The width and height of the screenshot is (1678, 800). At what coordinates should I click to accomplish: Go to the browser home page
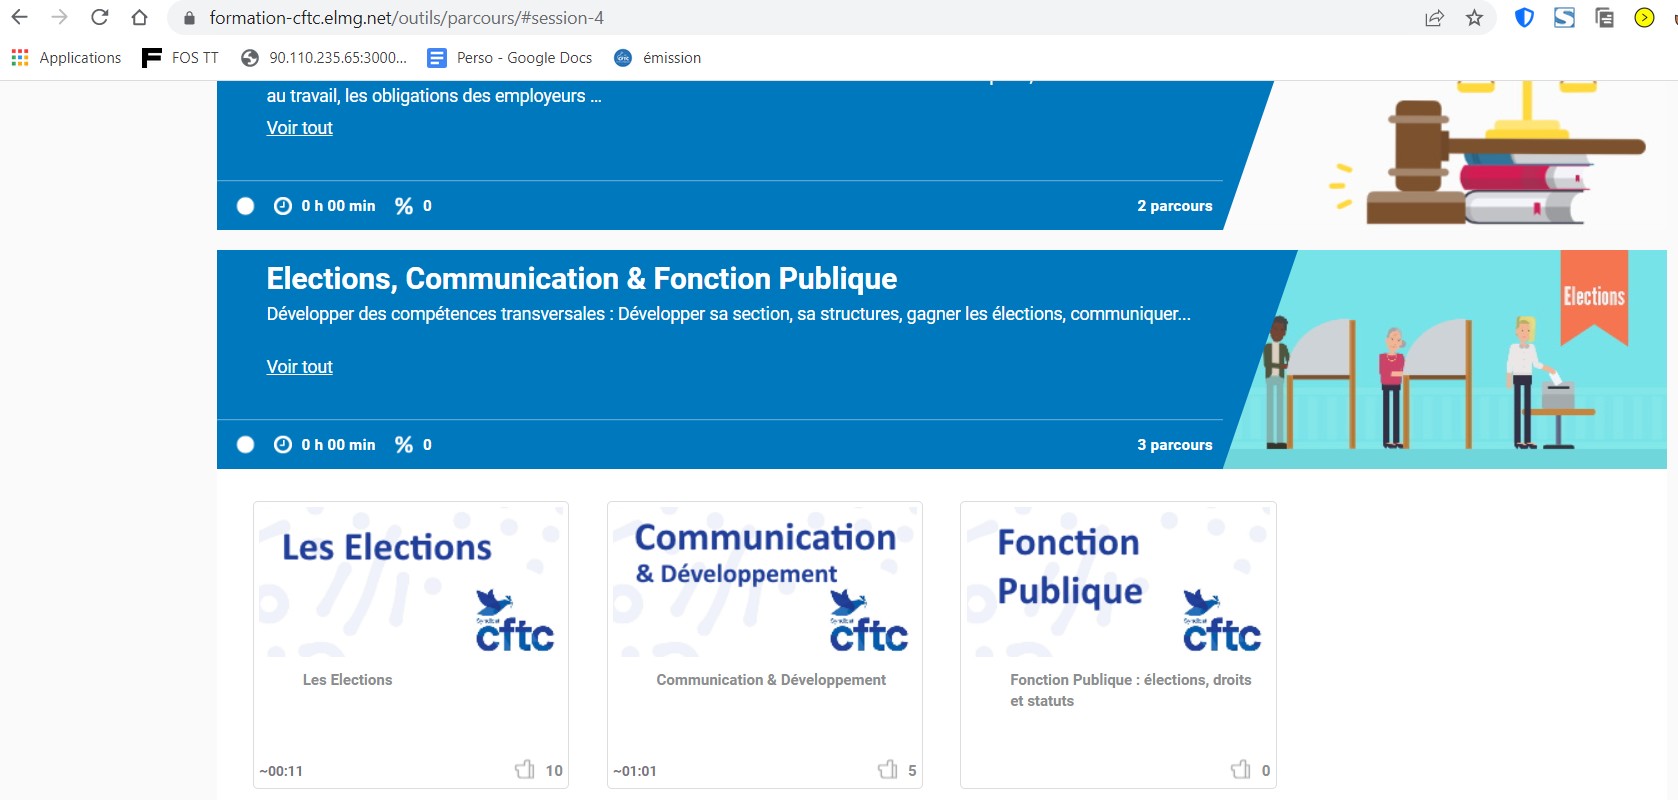[139, 18]
